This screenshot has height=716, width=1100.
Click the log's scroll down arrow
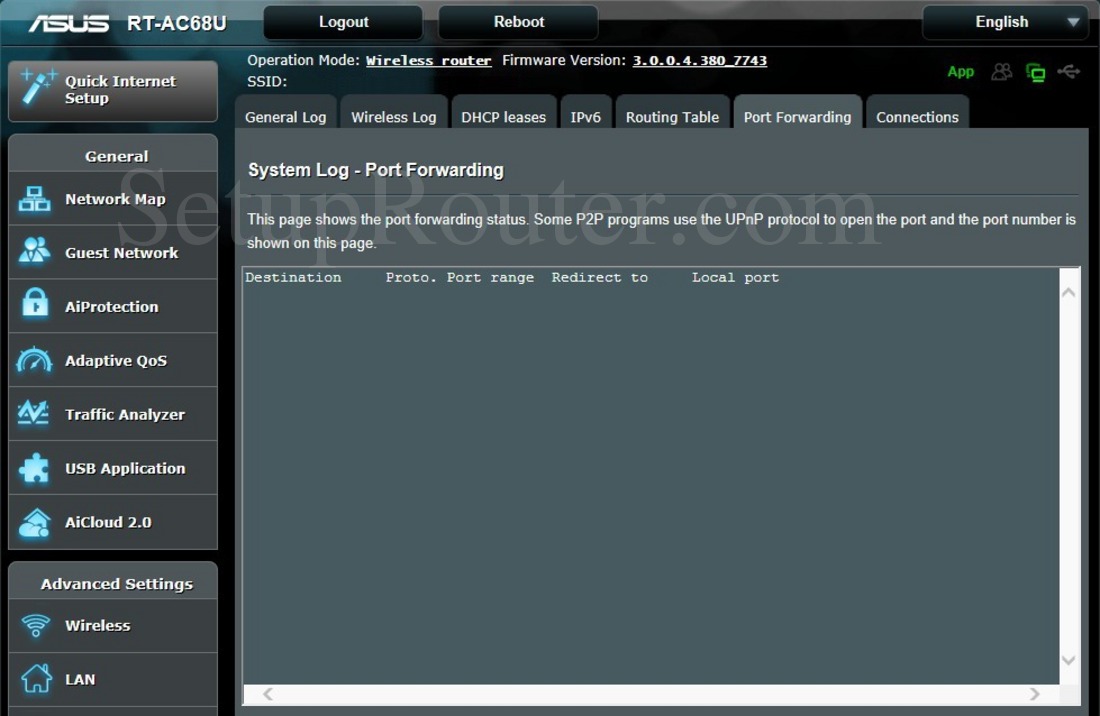pos(1068,661)
